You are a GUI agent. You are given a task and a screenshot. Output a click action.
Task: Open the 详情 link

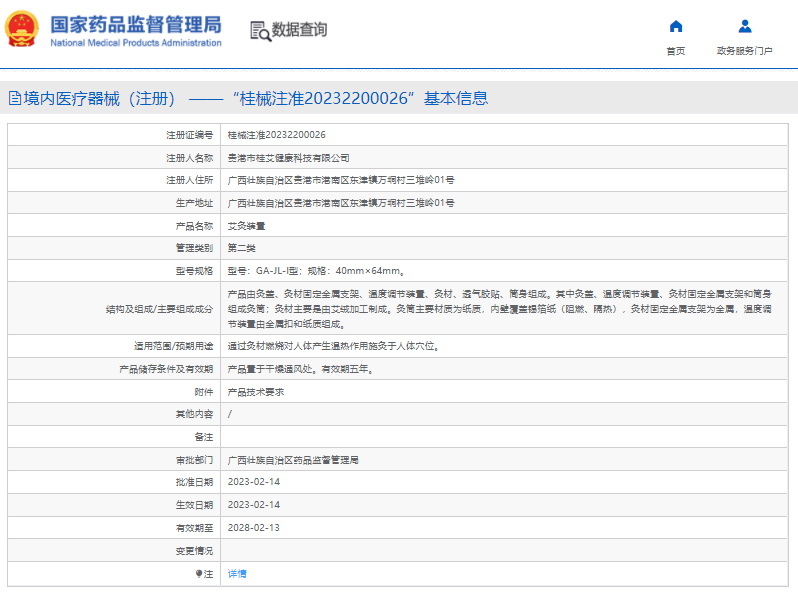coord(237,574)
